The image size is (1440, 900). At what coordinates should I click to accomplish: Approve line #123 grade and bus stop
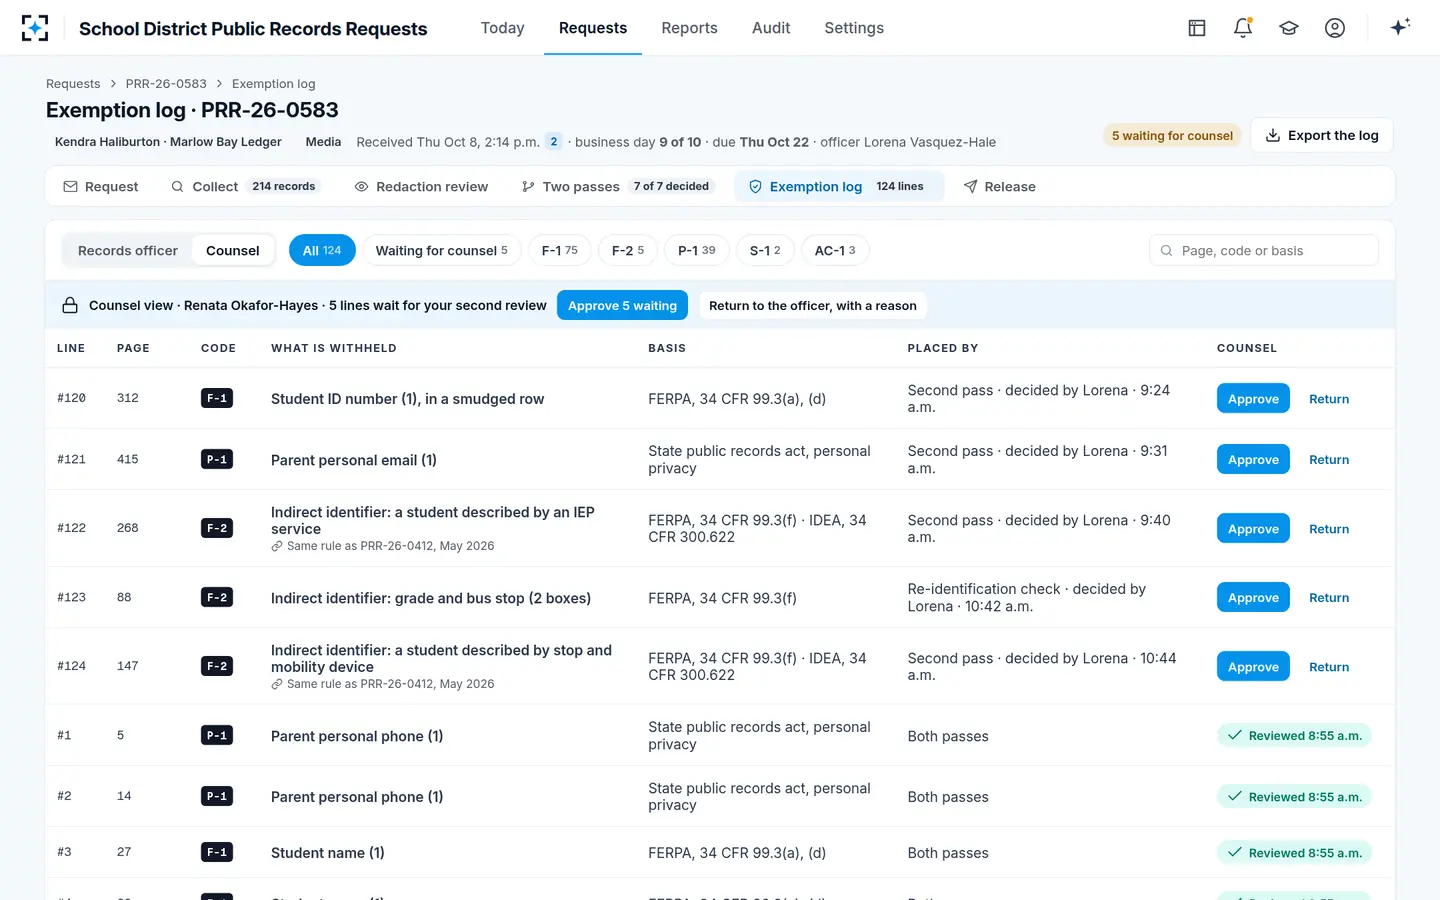[1253, 598]
